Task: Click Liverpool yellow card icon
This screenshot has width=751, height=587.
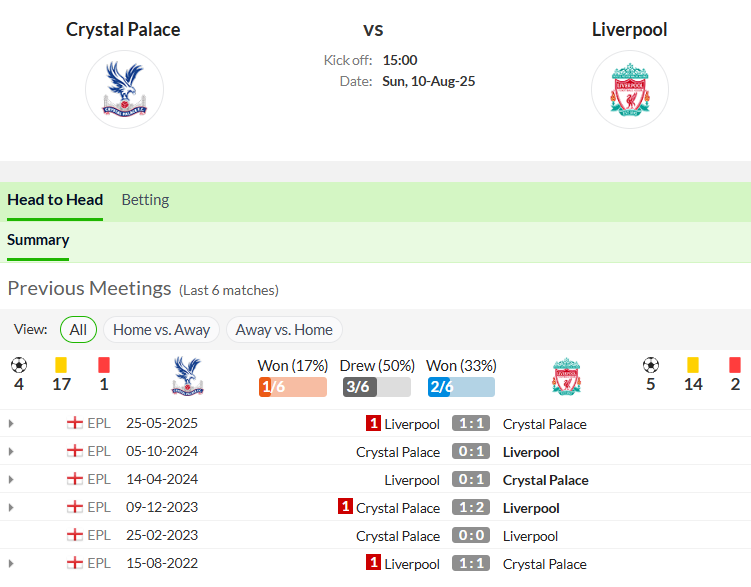Action: [693, 365]
